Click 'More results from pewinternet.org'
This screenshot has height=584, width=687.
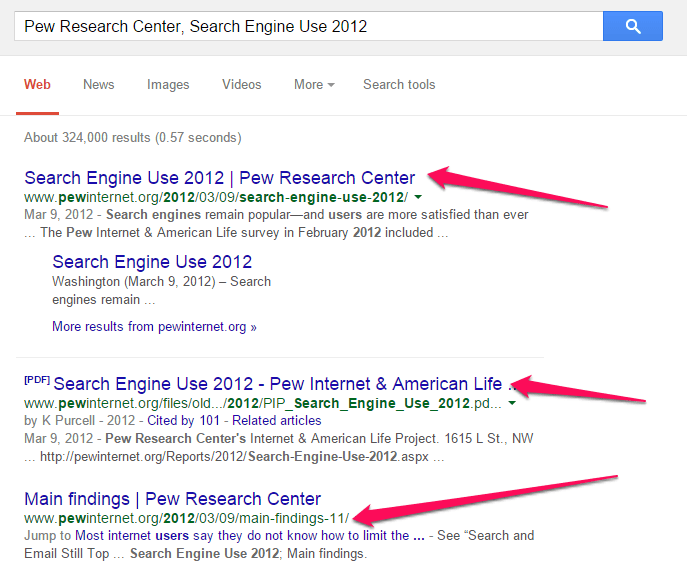click(154, 327)
